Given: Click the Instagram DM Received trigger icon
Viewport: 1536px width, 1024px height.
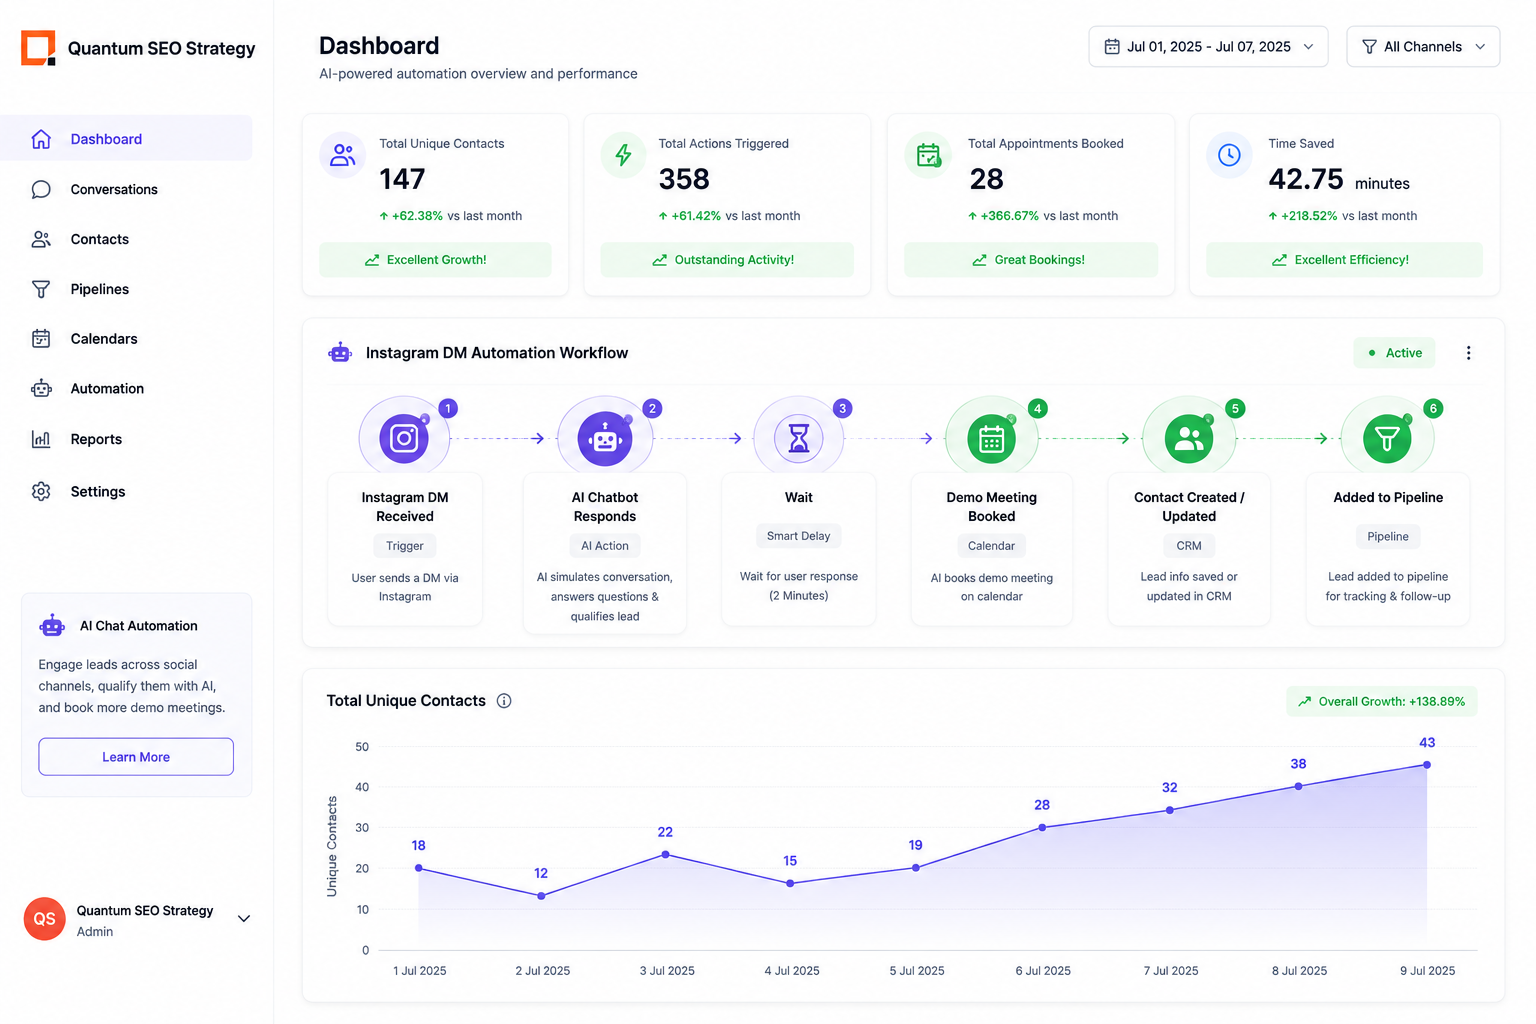Looking at the screenshot, I should coord(404,438).
